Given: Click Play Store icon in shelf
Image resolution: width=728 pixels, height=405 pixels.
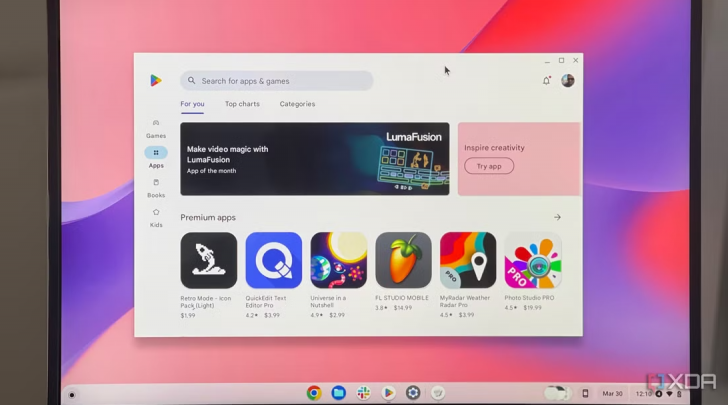Looking at the screenshot, I should point(388,393).
